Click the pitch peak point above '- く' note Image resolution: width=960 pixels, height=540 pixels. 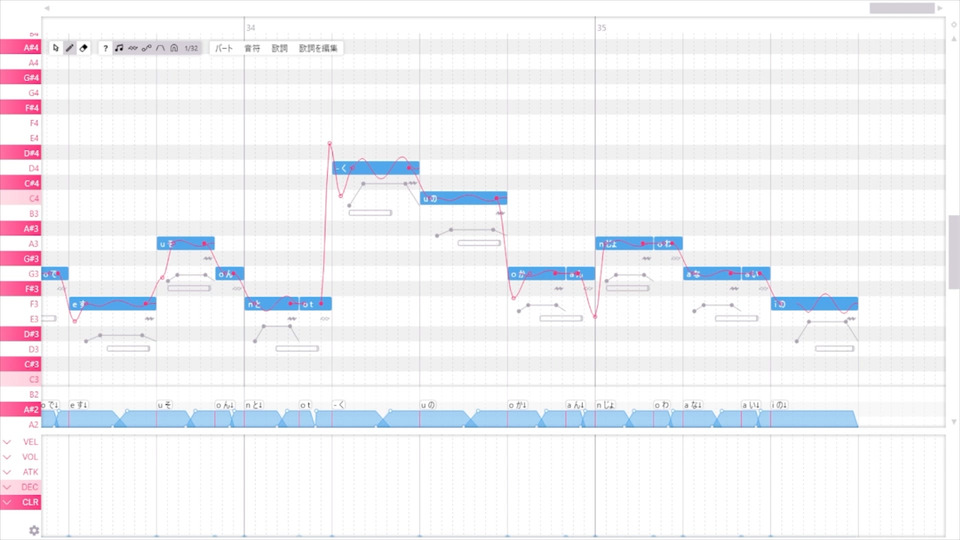coord(329,144)
